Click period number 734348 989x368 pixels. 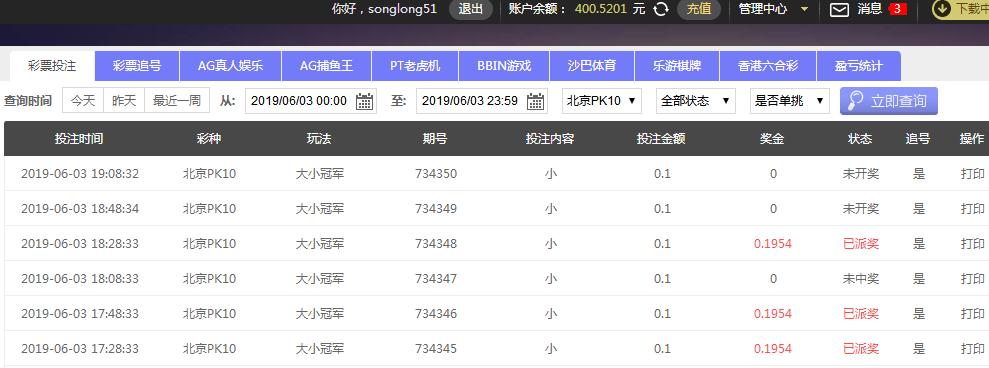(x=436, y=244)
